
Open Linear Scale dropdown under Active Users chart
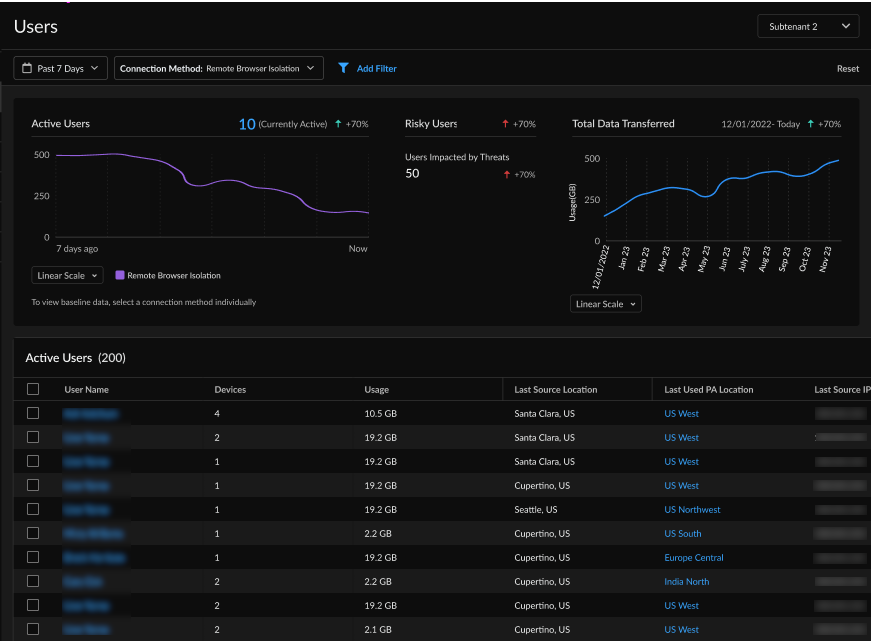pyautogui.click(x=67, y=275)
